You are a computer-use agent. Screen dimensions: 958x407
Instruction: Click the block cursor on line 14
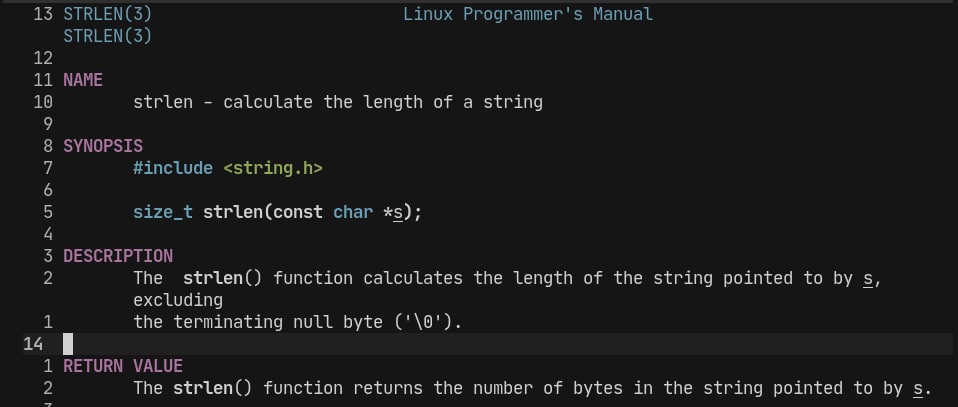(x=68, y=344)
